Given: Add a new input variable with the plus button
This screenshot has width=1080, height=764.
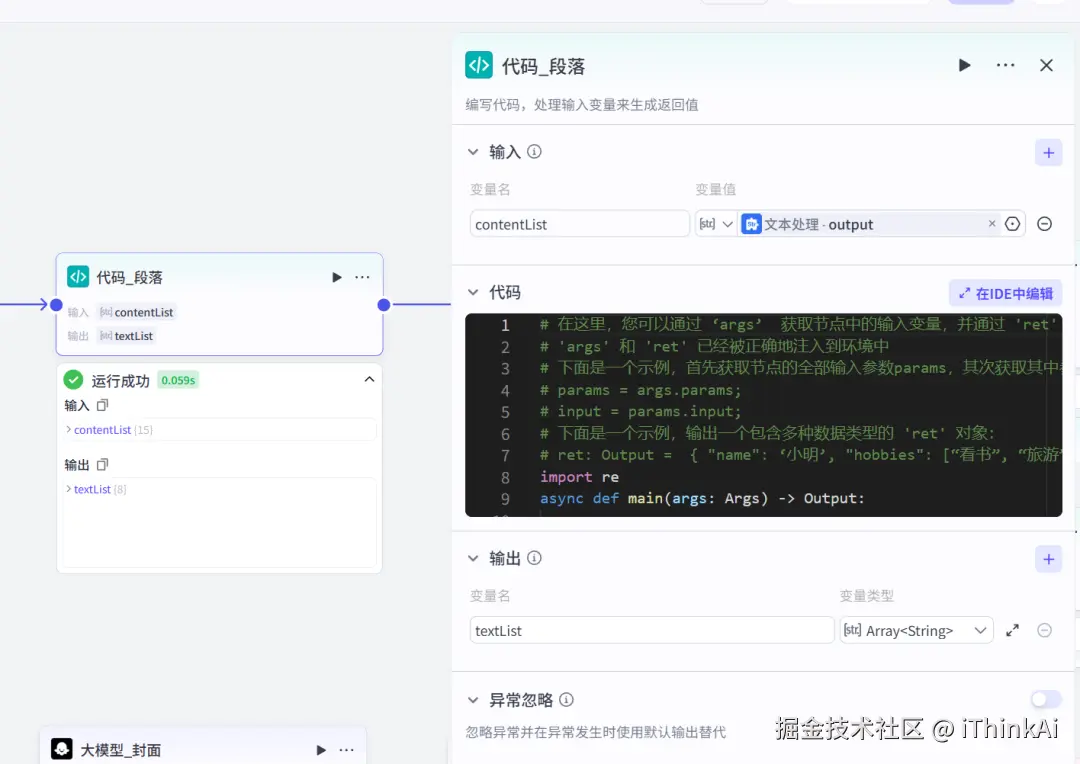Looking at the screenshot, I should (x=1048, y=152).
